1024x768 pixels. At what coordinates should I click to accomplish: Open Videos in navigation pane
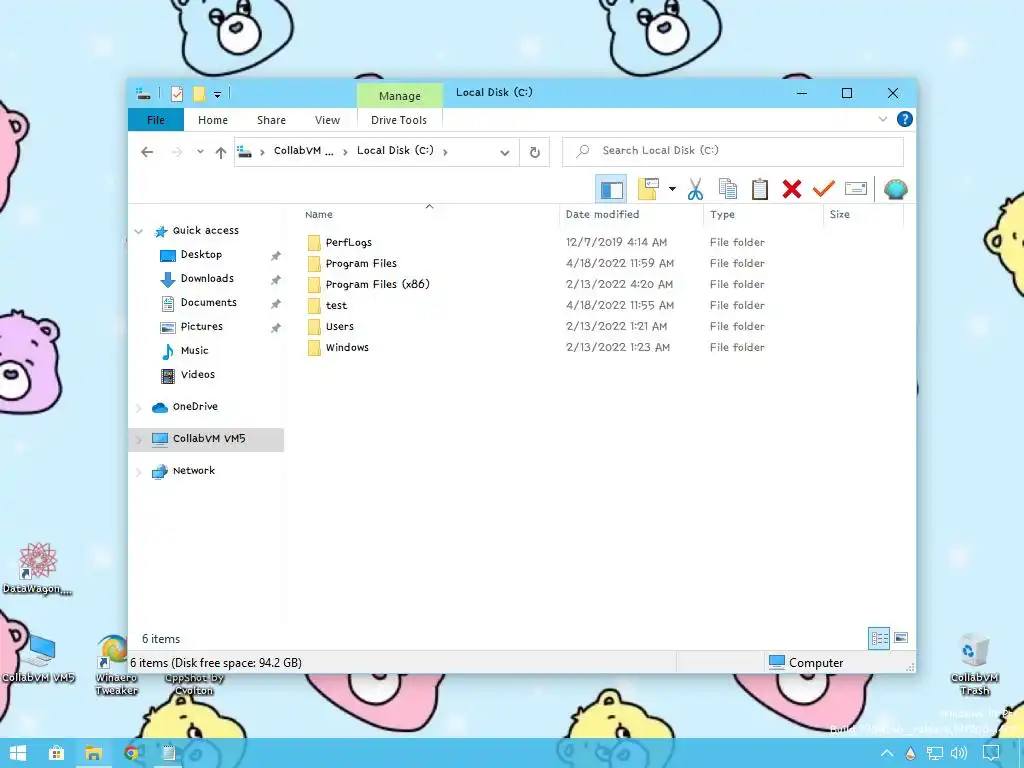coord(197,375)
